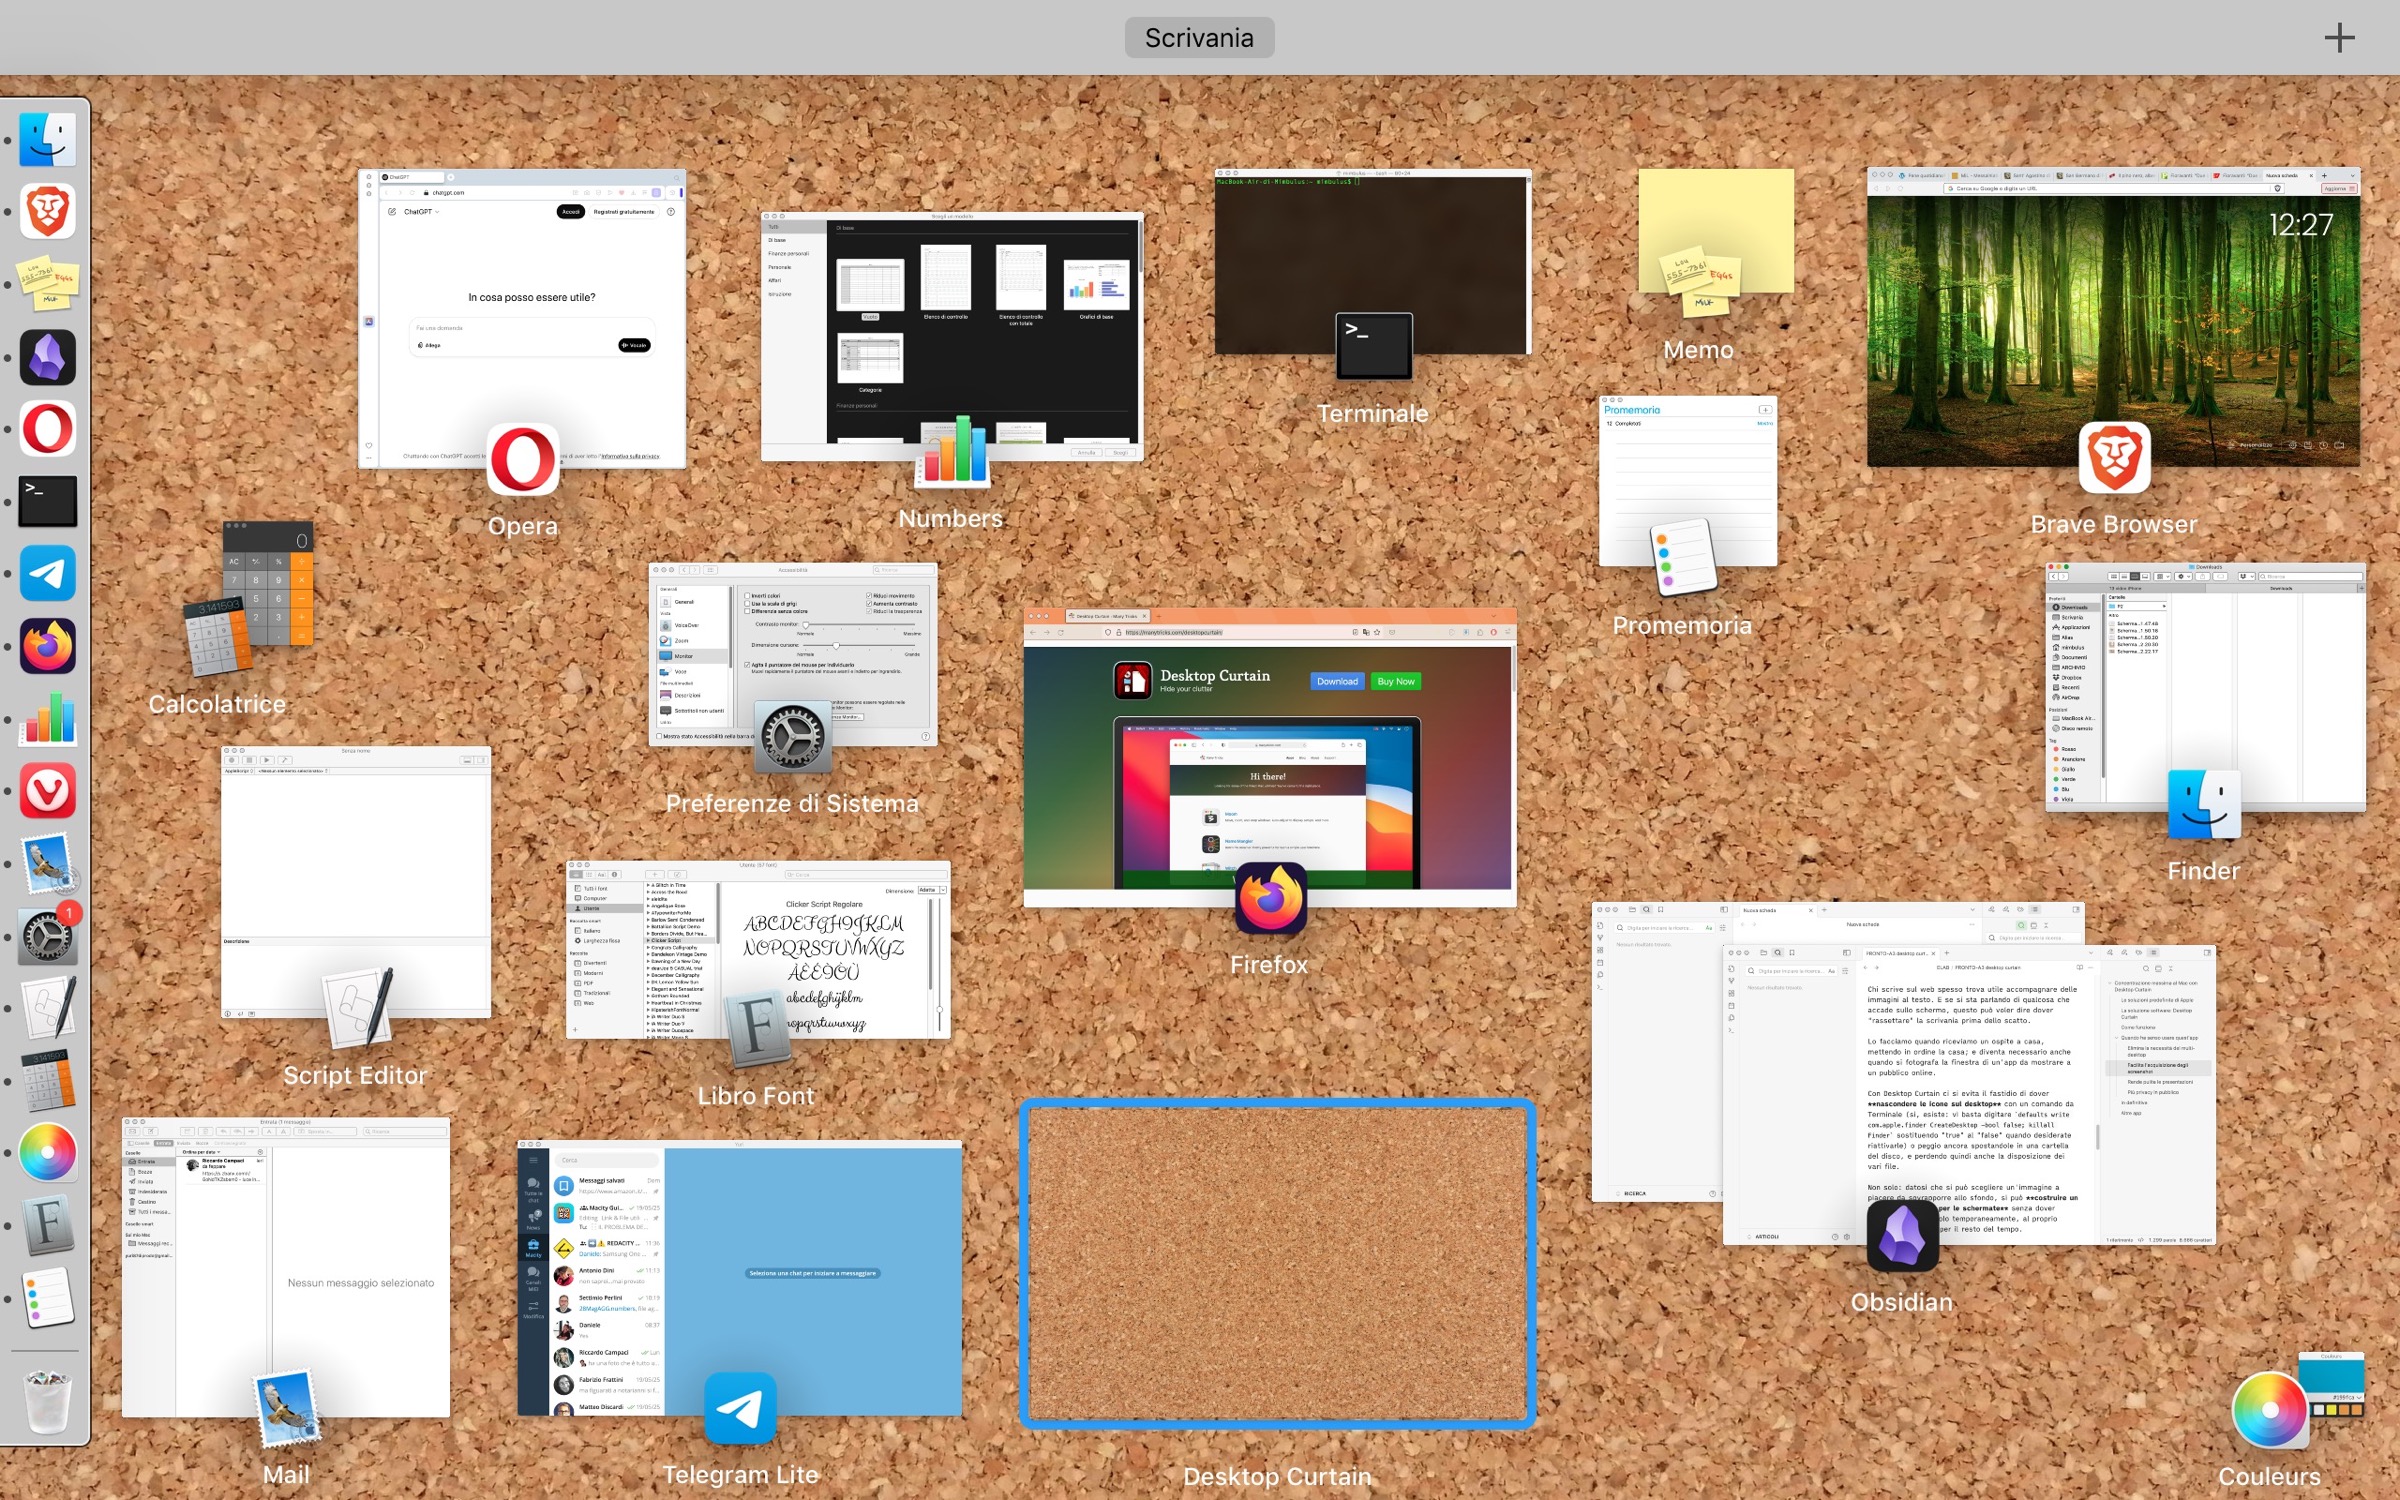Click the Finder icon in the Dock
The image size is (2400, 1500).
(47, 139)
